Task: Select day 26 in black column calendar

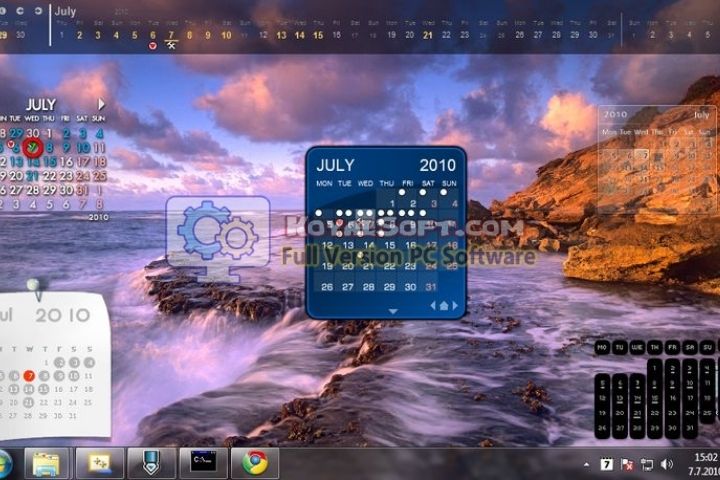Action: click(x=602, y=428)
